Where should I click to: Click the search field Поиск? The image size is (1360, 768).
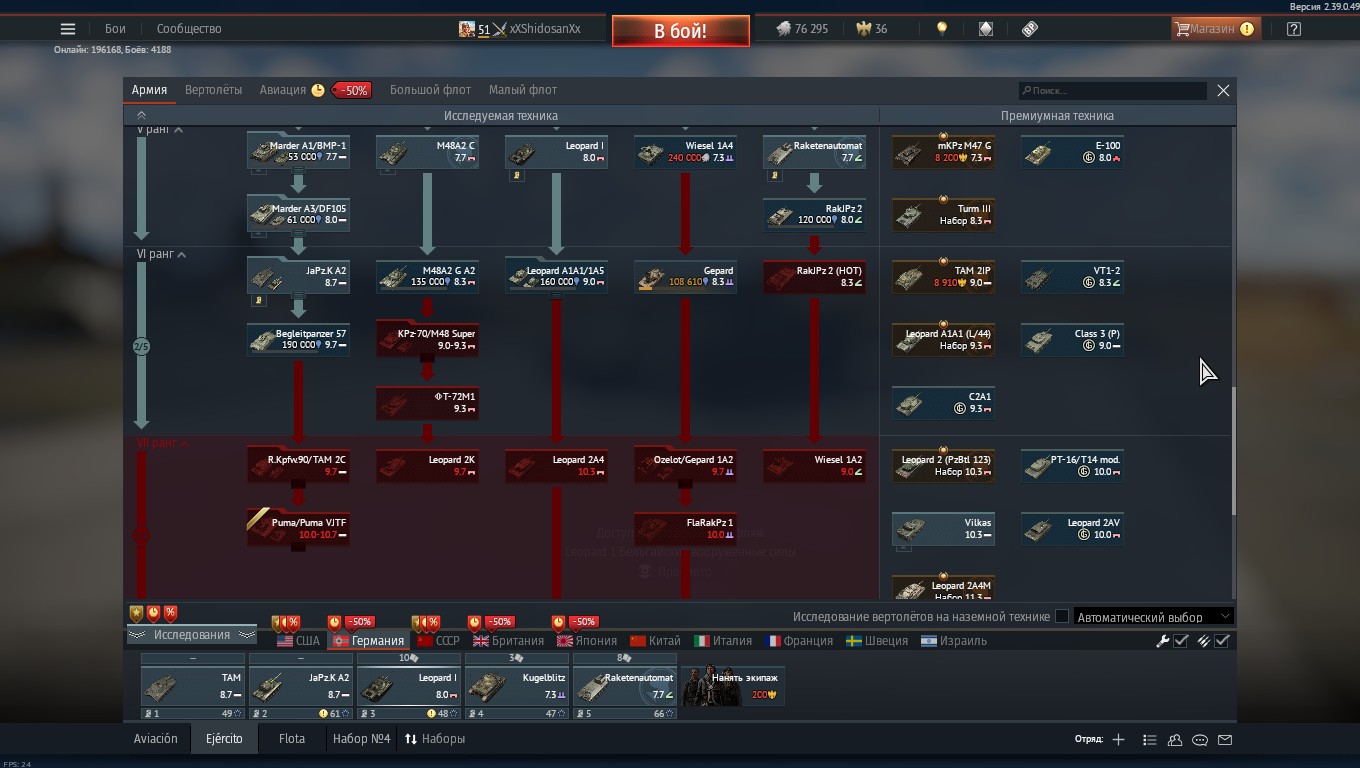tap(1113, 90)
